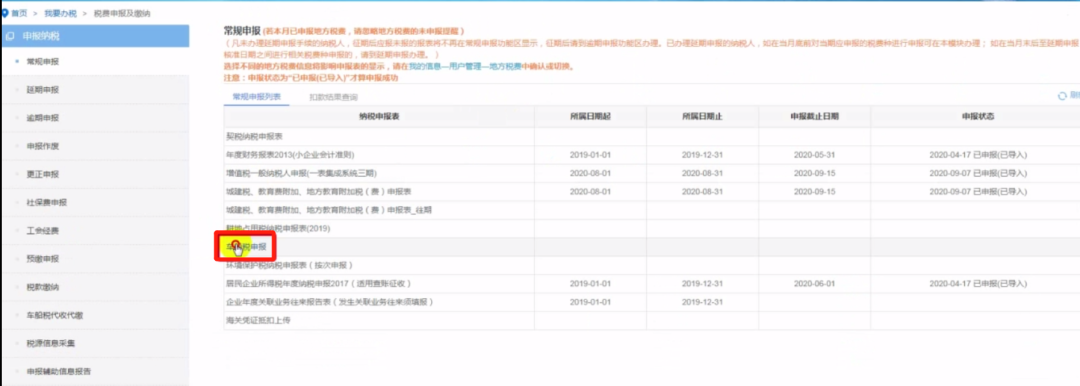Click status 2020-09-07 已申报 for 增值税 row

click(x=978, y=173)
